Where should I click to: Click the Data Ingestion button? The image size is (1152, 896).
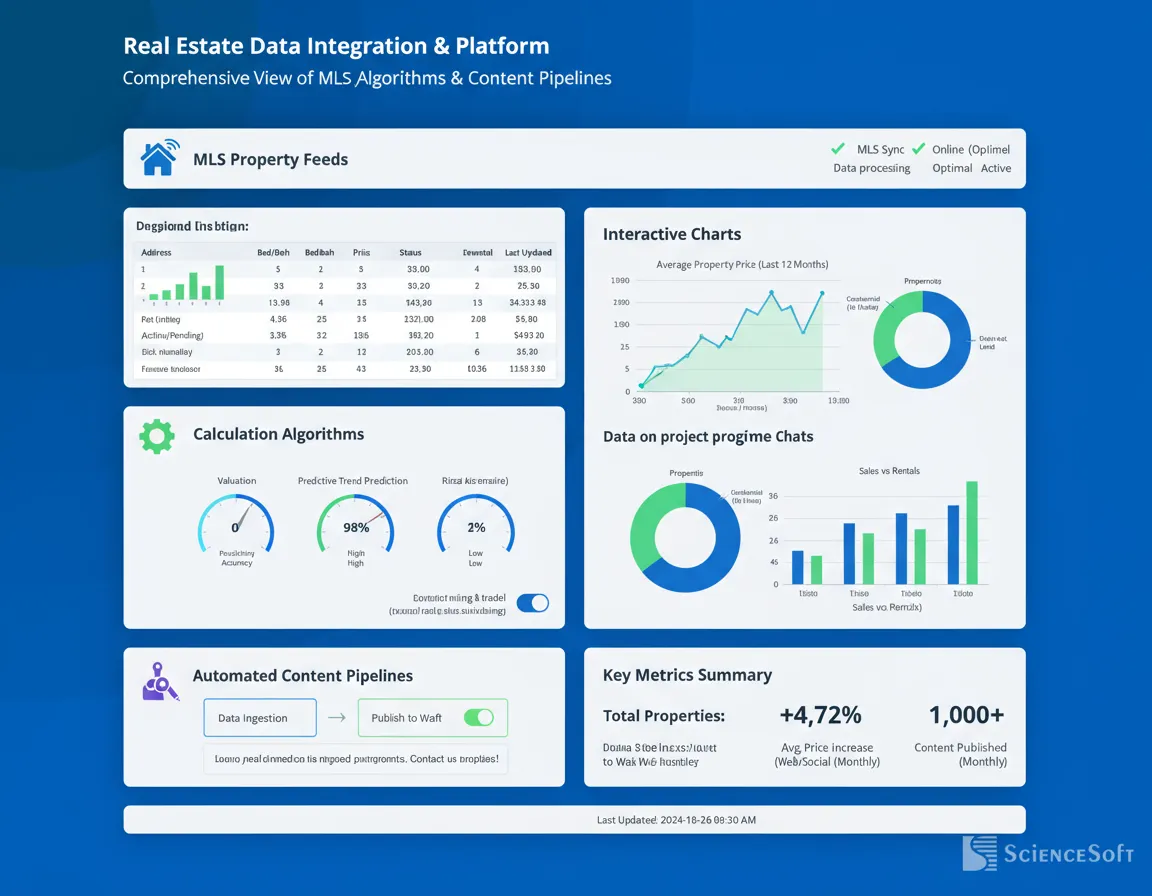pyautogui.click(x=259, y=717)
